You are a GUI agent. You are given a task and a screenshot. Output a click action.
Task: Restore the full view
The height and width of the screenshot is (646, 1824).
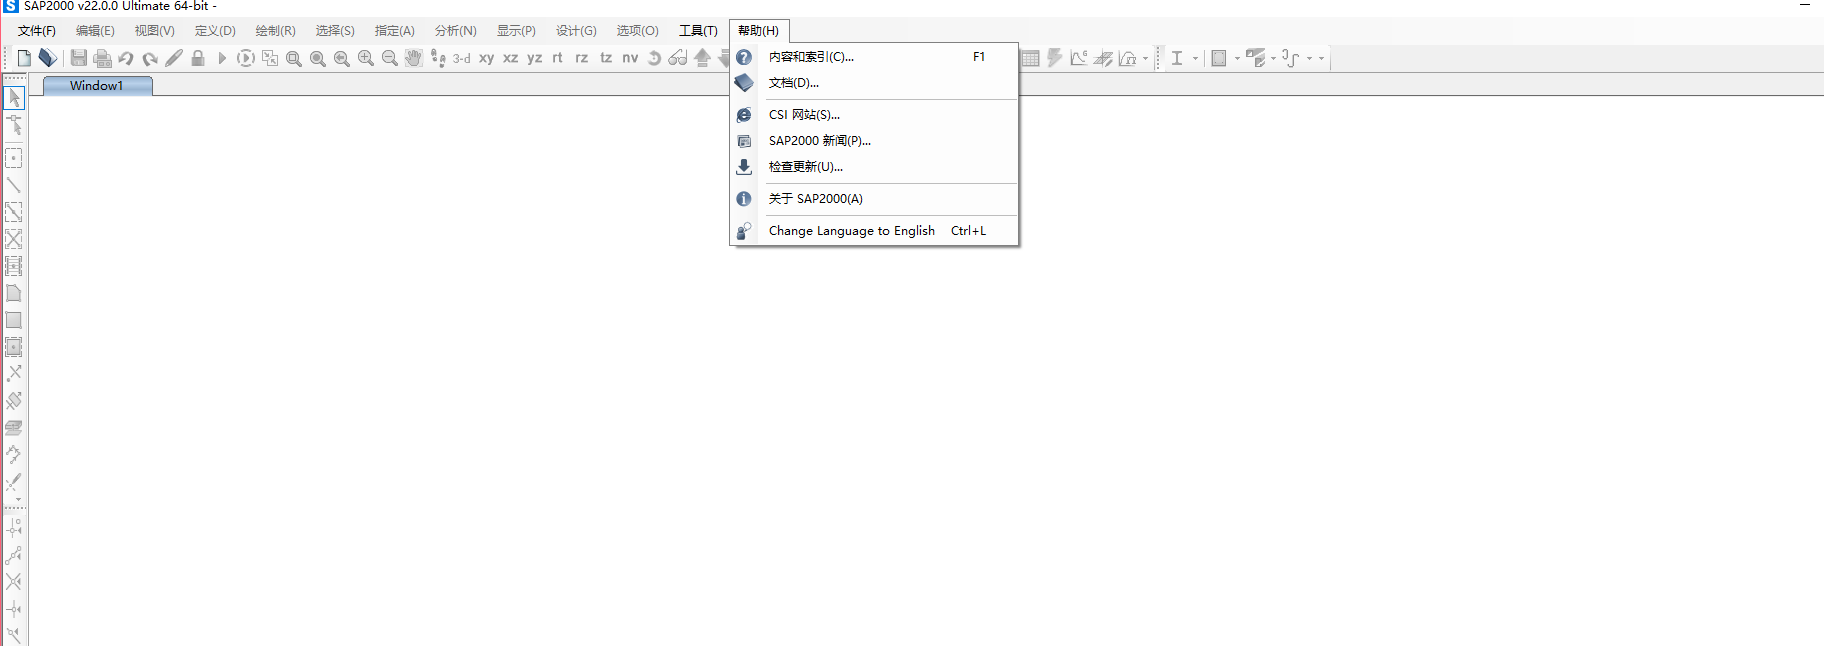[318, 58]
